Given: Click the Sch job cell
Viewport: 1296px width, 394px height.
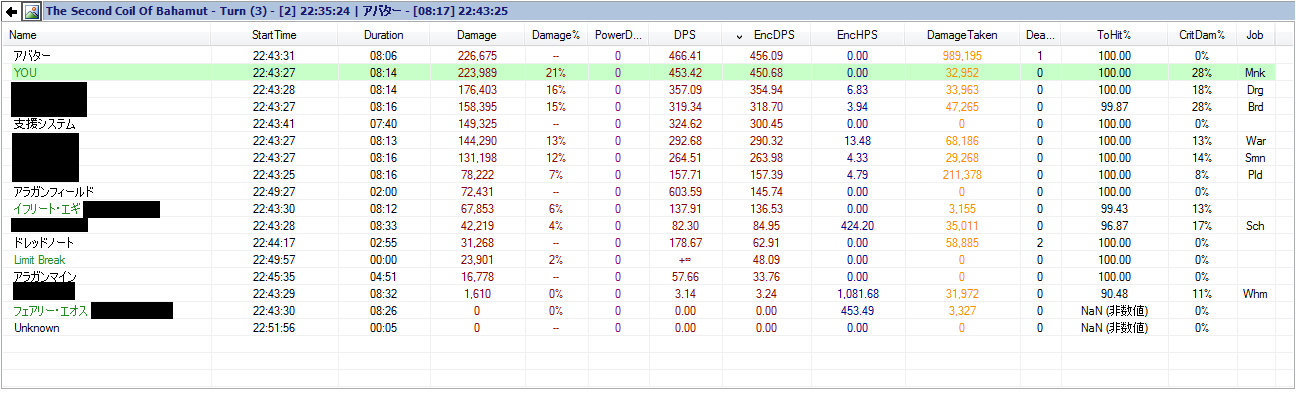Looking at the screenshot, I should pos(1255,226).
